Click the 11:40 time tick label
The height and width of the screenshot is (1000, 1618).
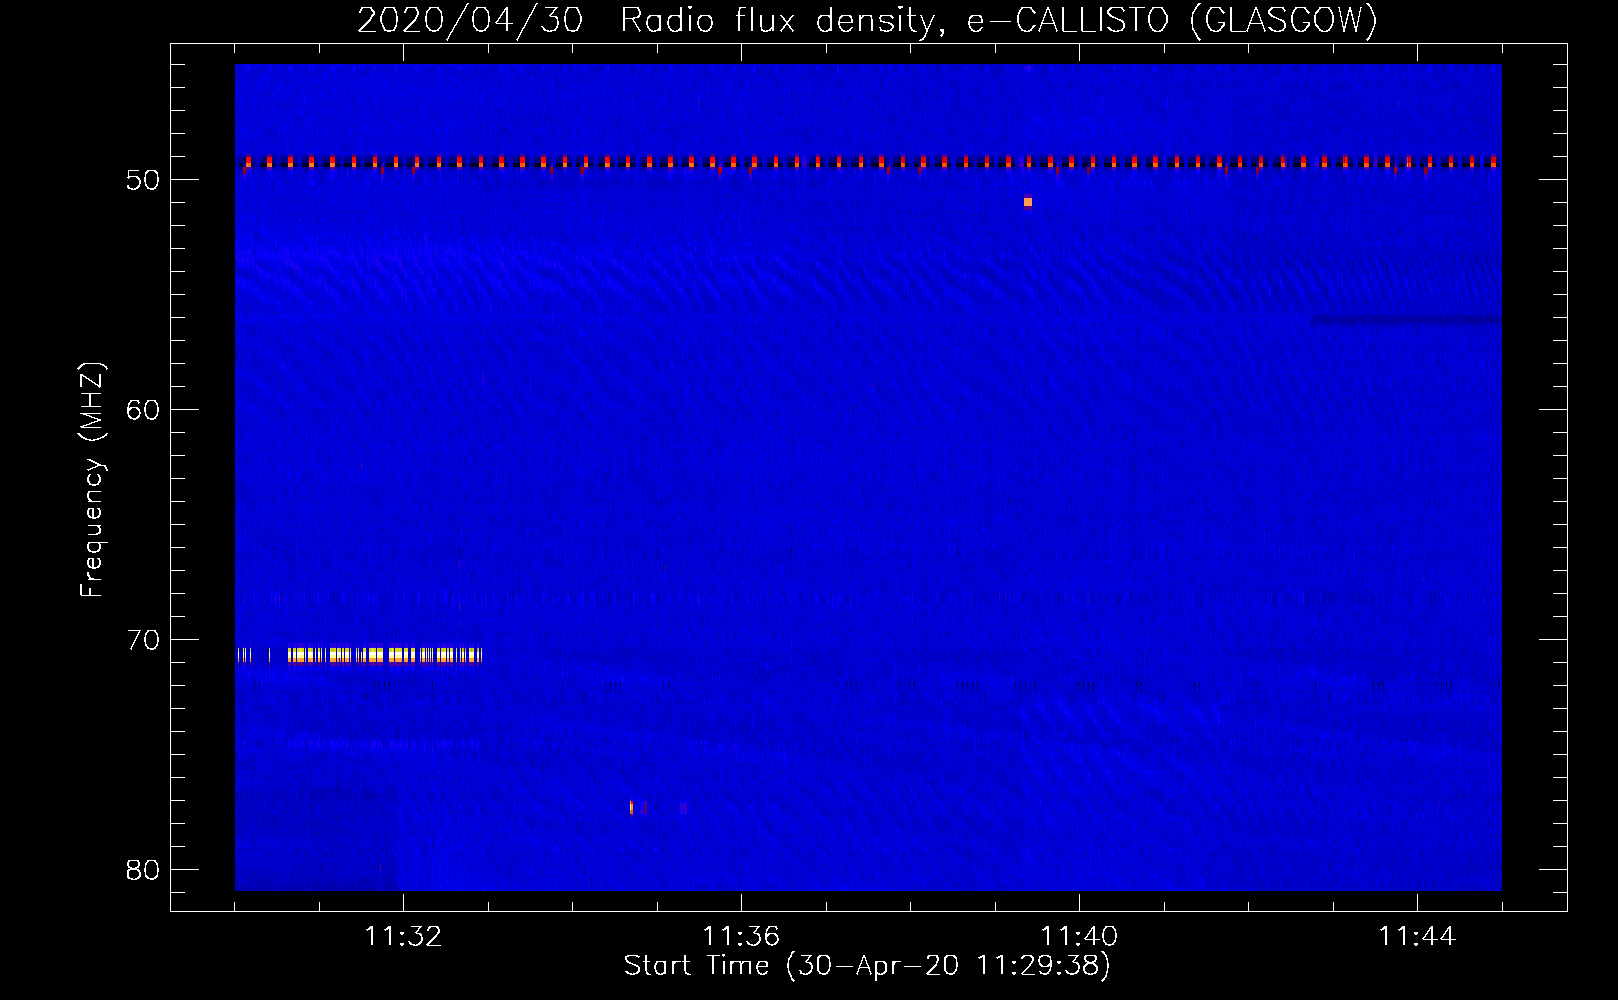[1079, 936]
